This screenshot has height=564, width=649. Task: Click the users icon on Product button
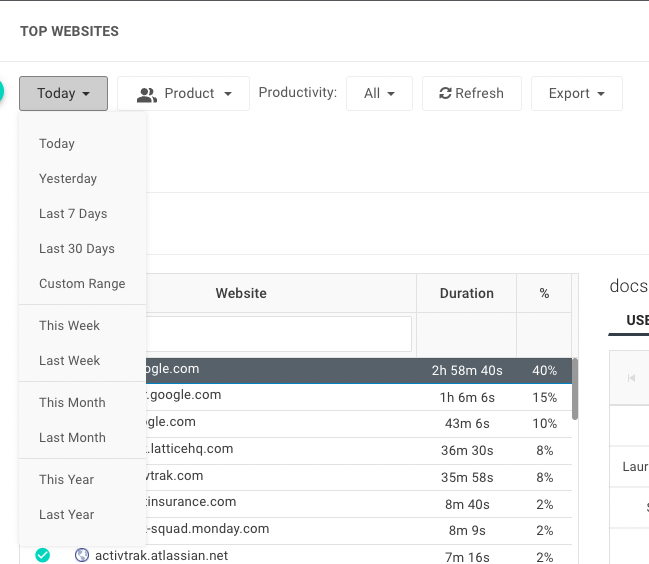147,94
